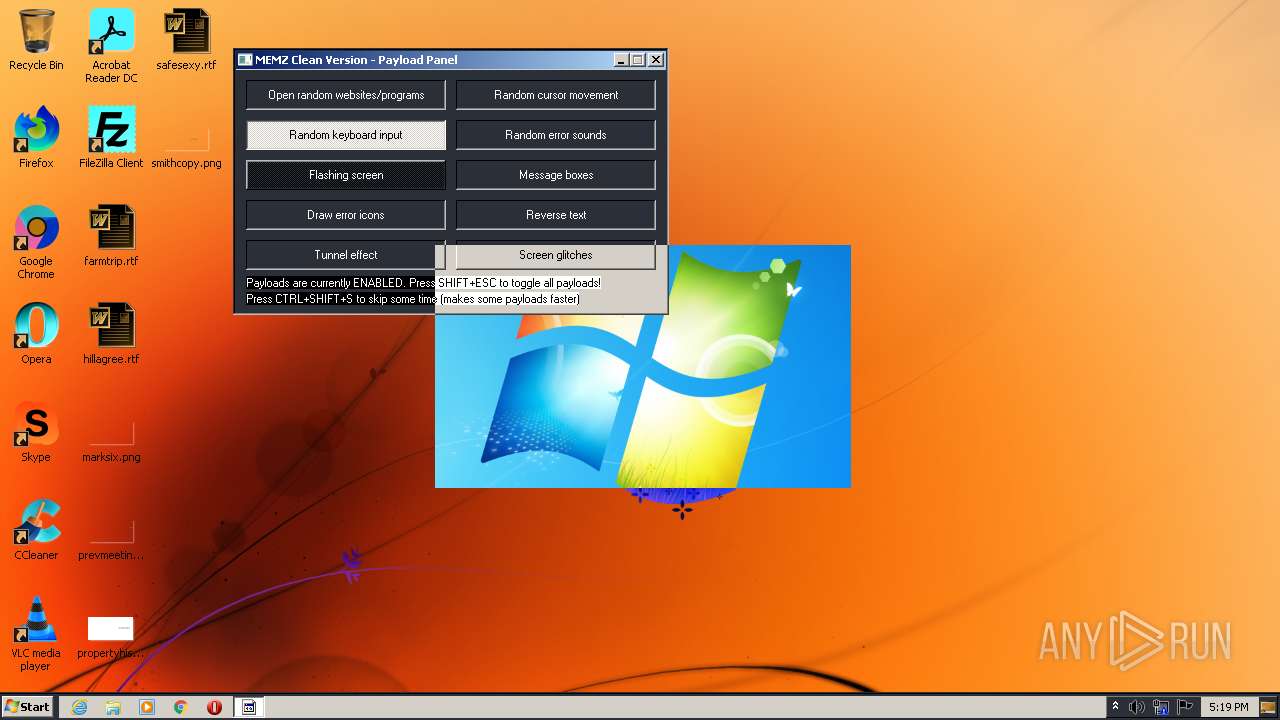Open Windows Explorer folder in taskbar
Screen dimensions: 1280x720
[x=113, y=707]
